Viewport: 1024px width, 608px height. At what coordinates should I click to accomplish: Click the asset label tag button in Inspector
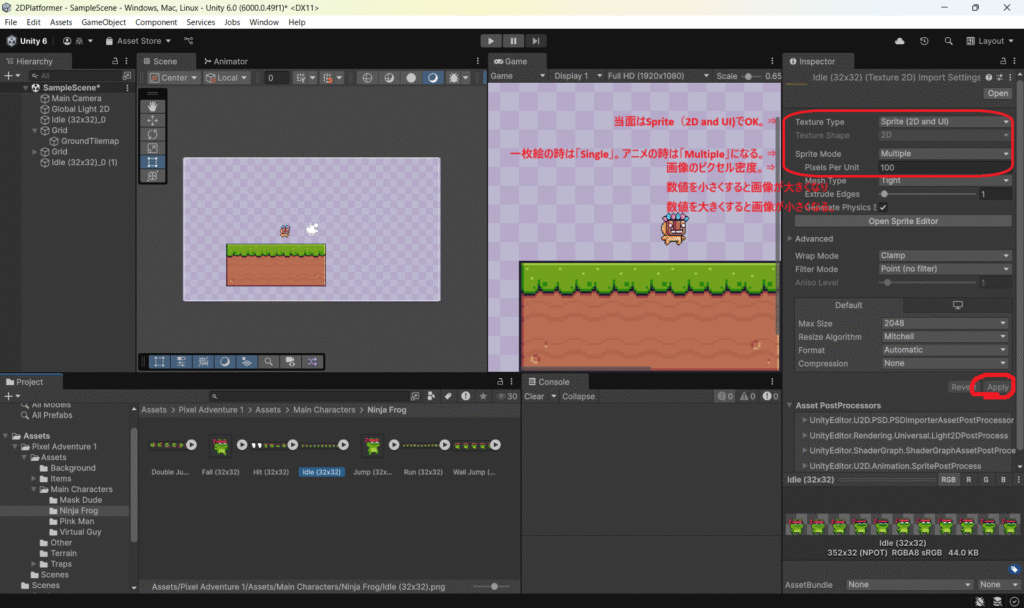(x=1014, y=569)
